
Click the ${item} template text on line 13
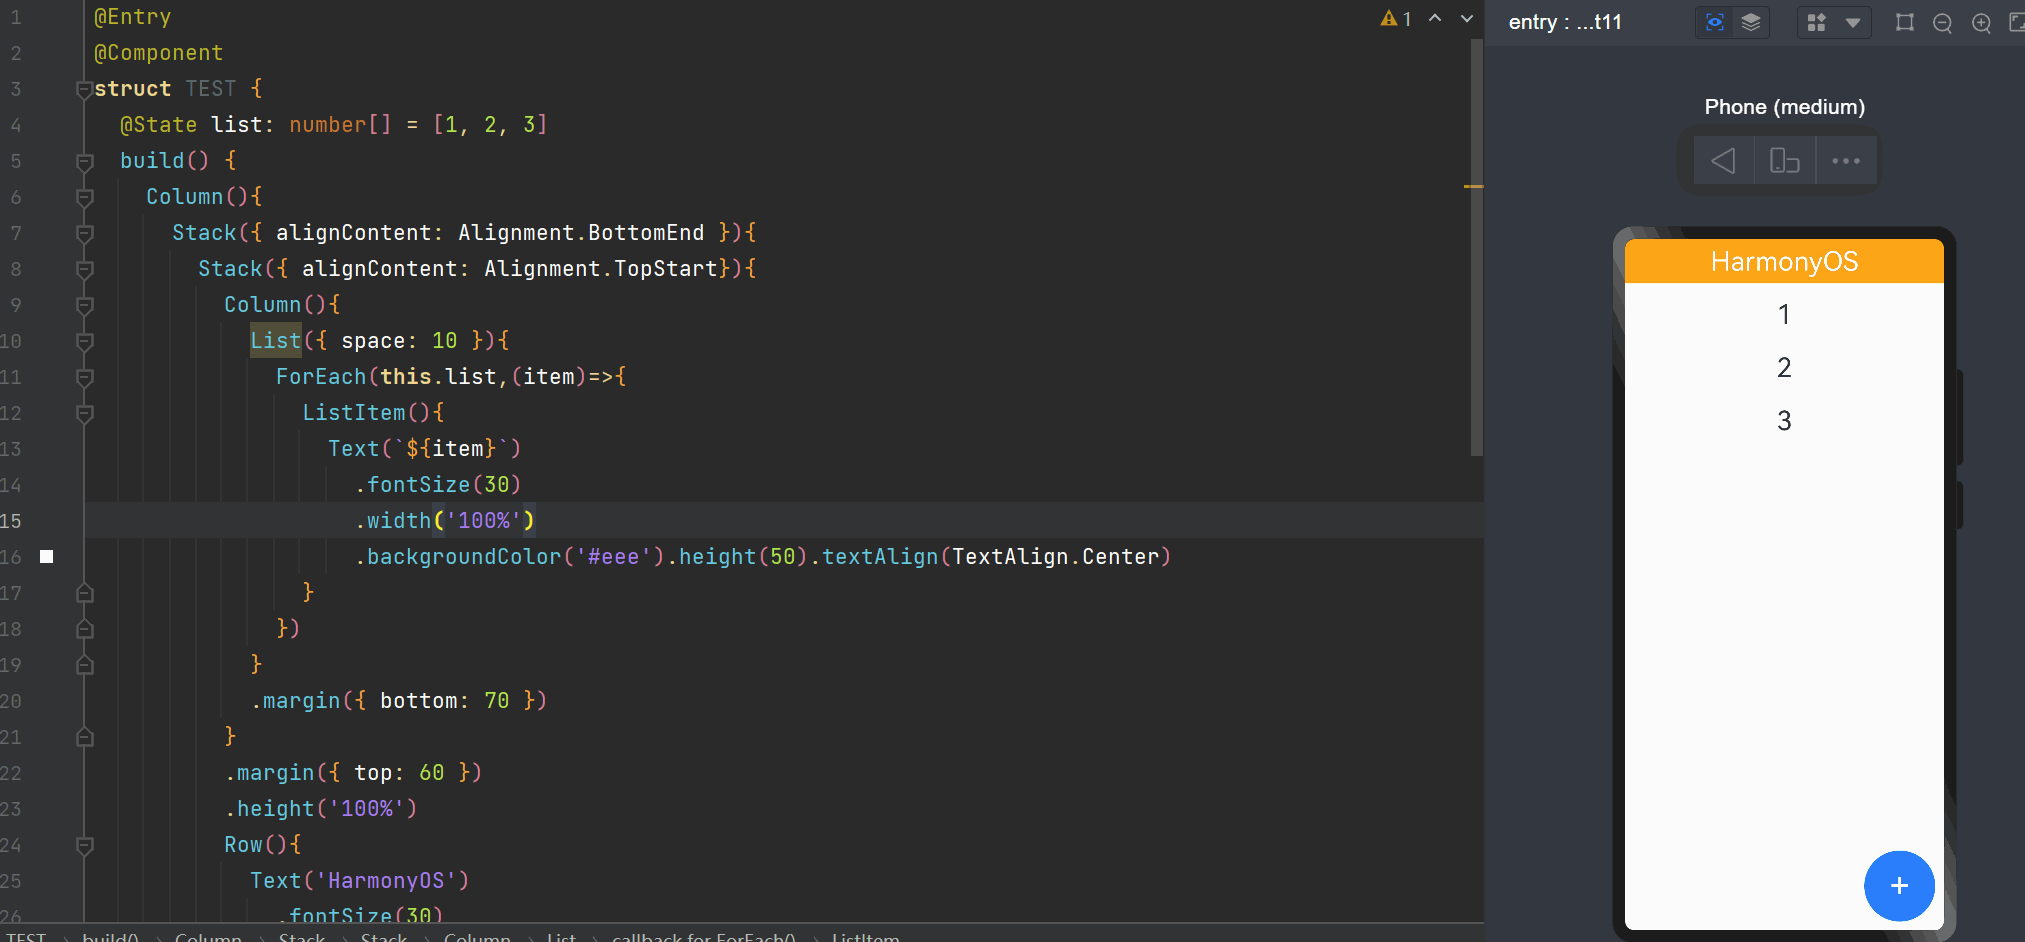451,449
